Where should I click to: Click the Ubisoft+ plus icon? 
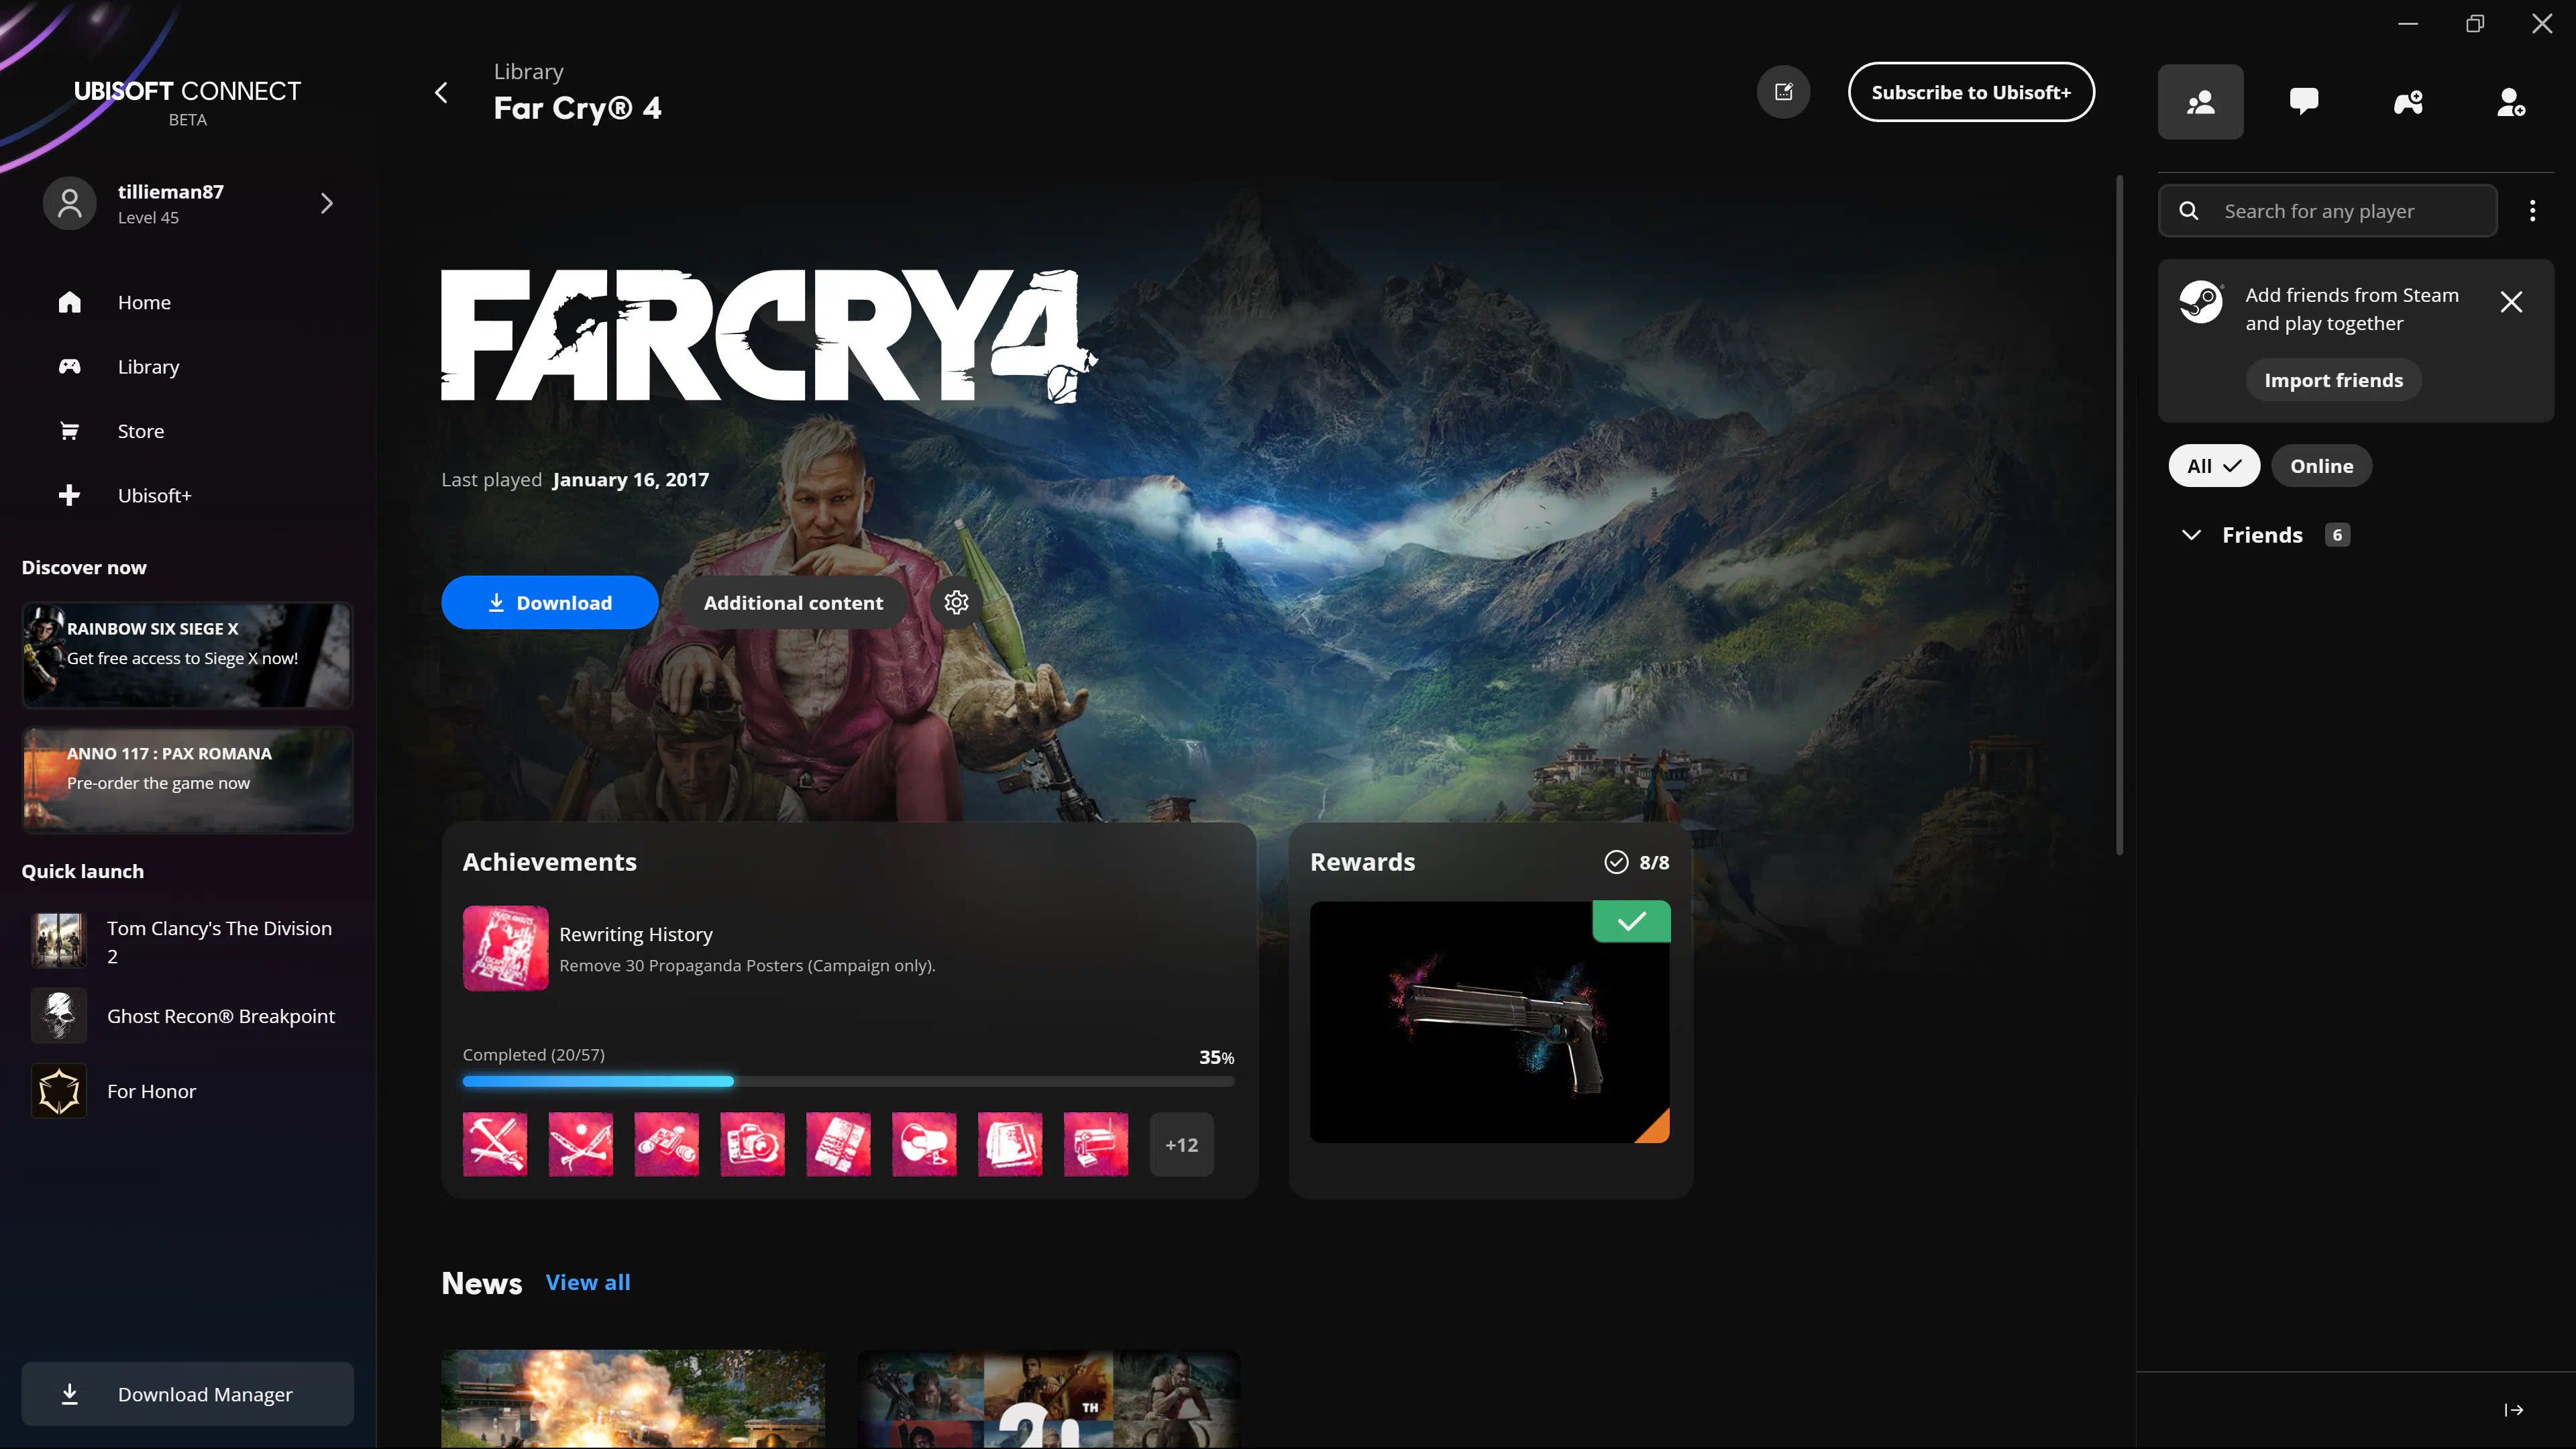pos(69,495)
